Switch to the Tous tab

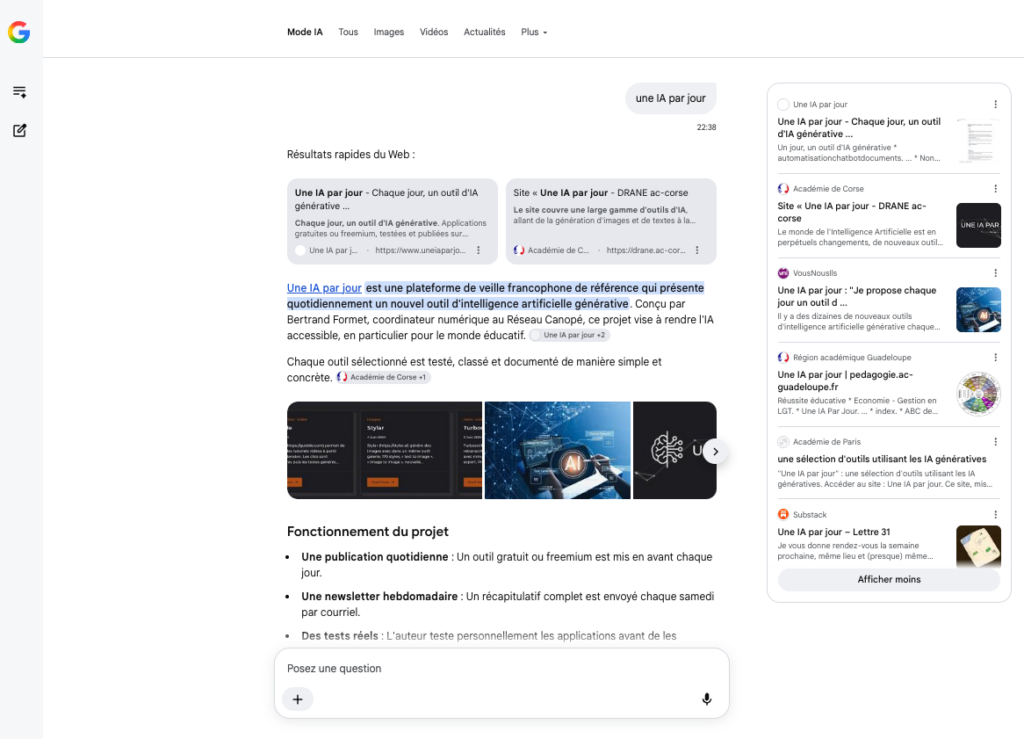(348, 32)
